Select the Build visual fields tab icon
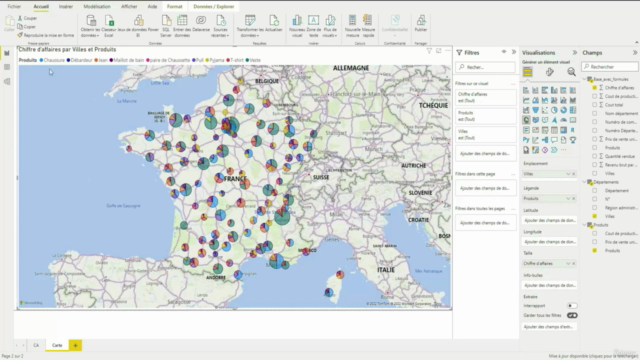Viewport: 640px width, 360px height. click(528, 72)
